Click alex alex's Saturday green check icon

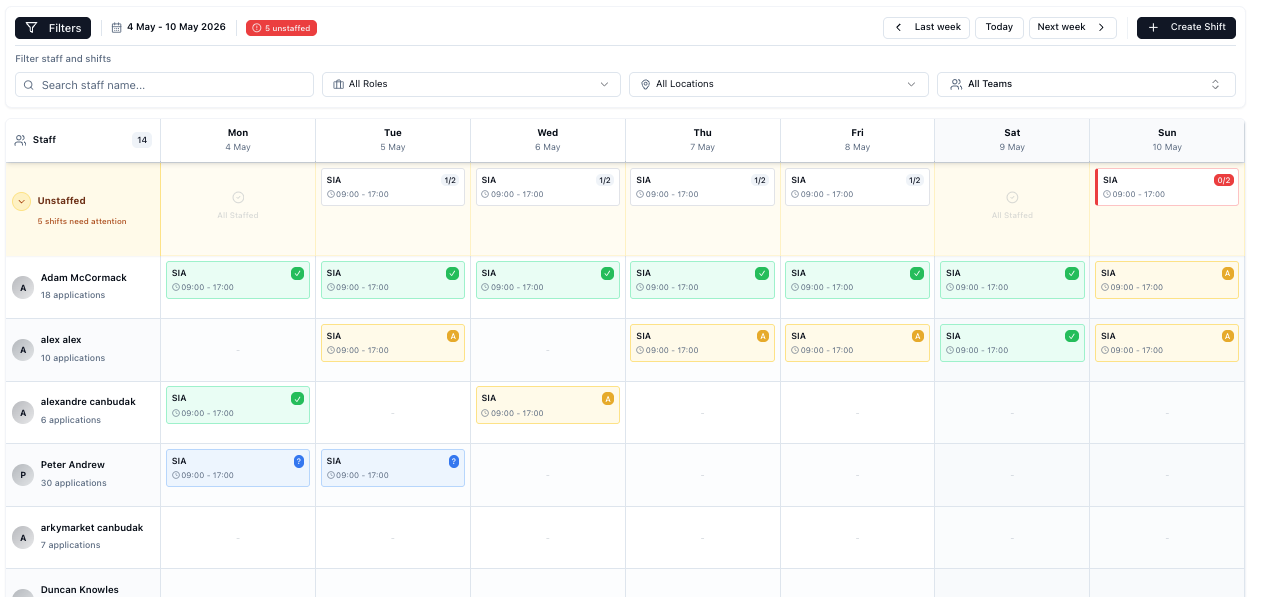(1072, 336)
